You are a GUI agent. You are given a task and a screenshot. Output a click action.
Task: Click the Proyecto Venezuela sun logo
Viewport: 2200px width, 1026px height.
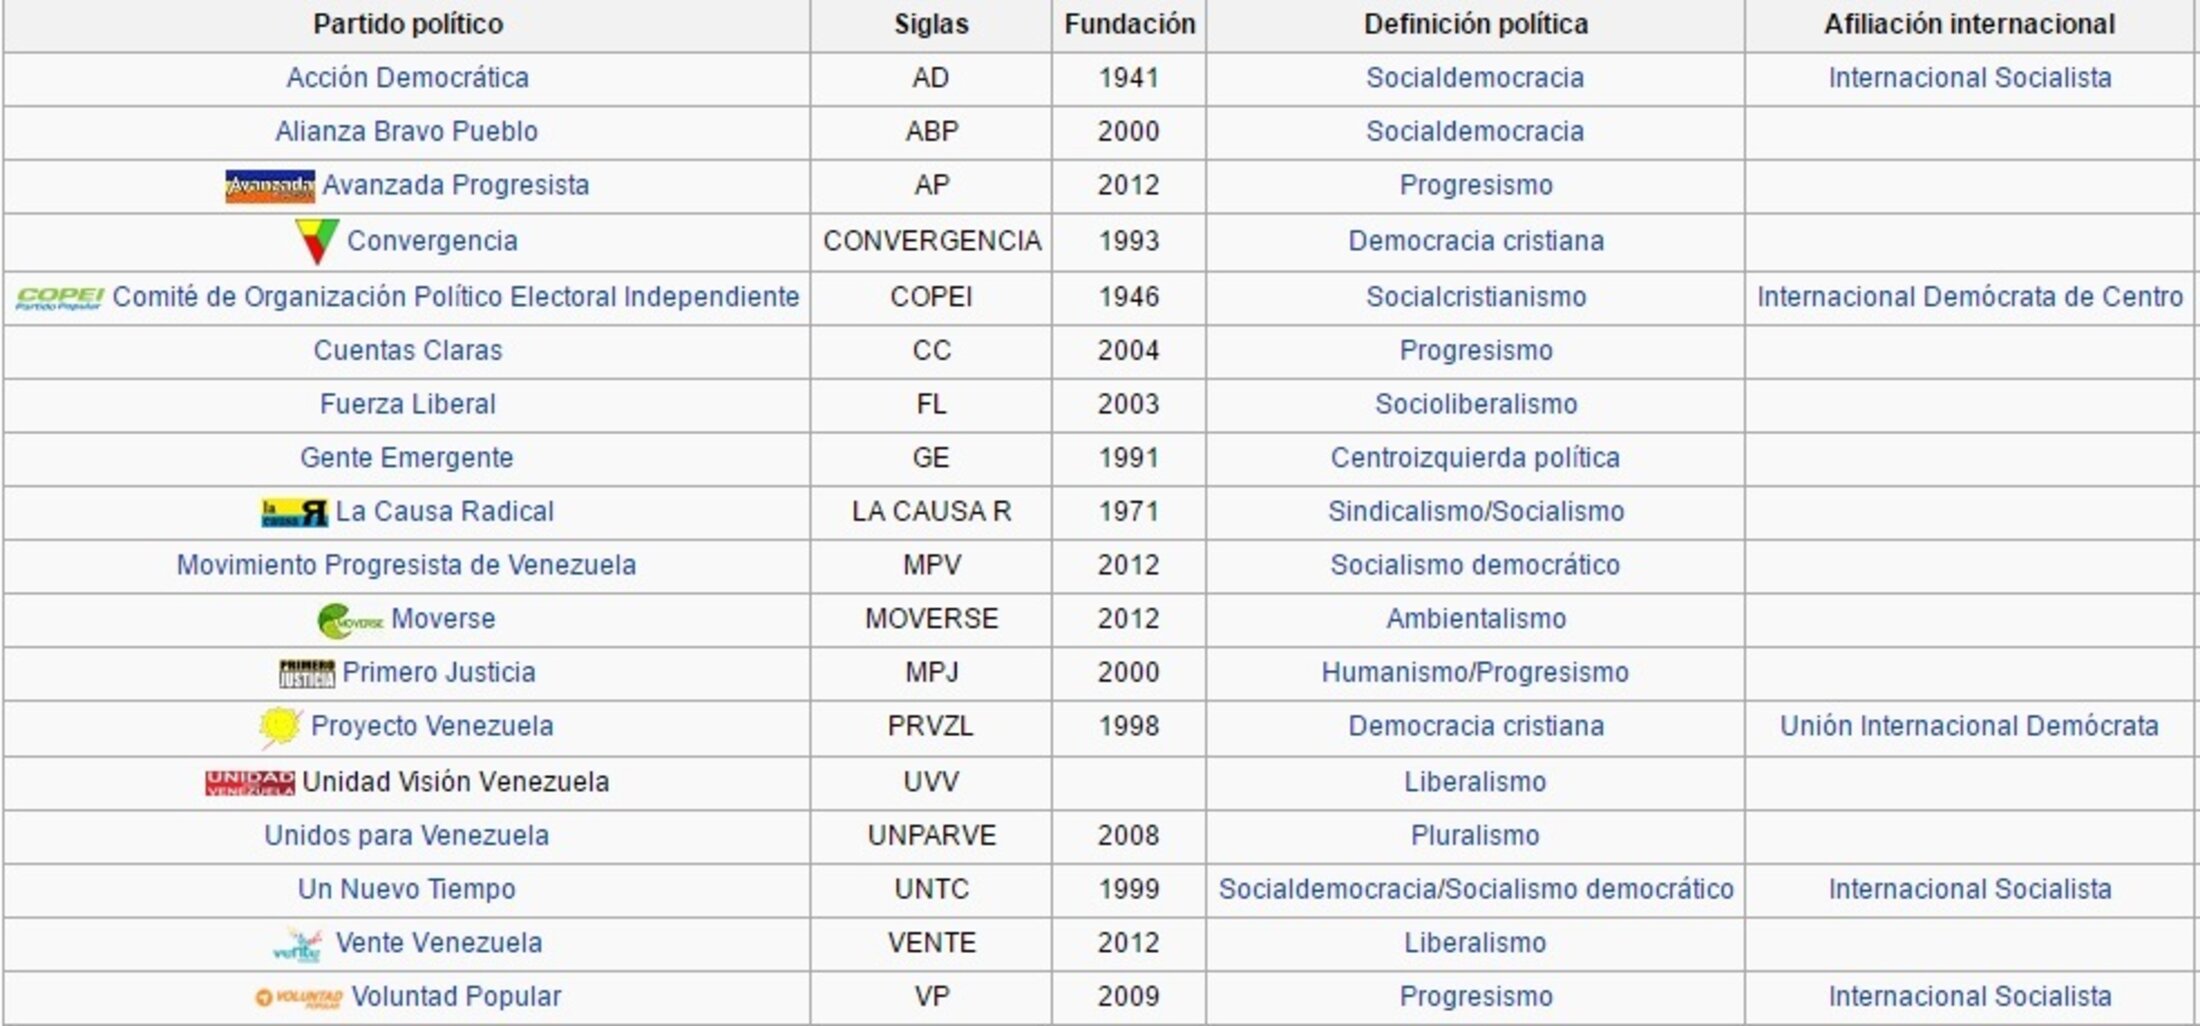280,727
